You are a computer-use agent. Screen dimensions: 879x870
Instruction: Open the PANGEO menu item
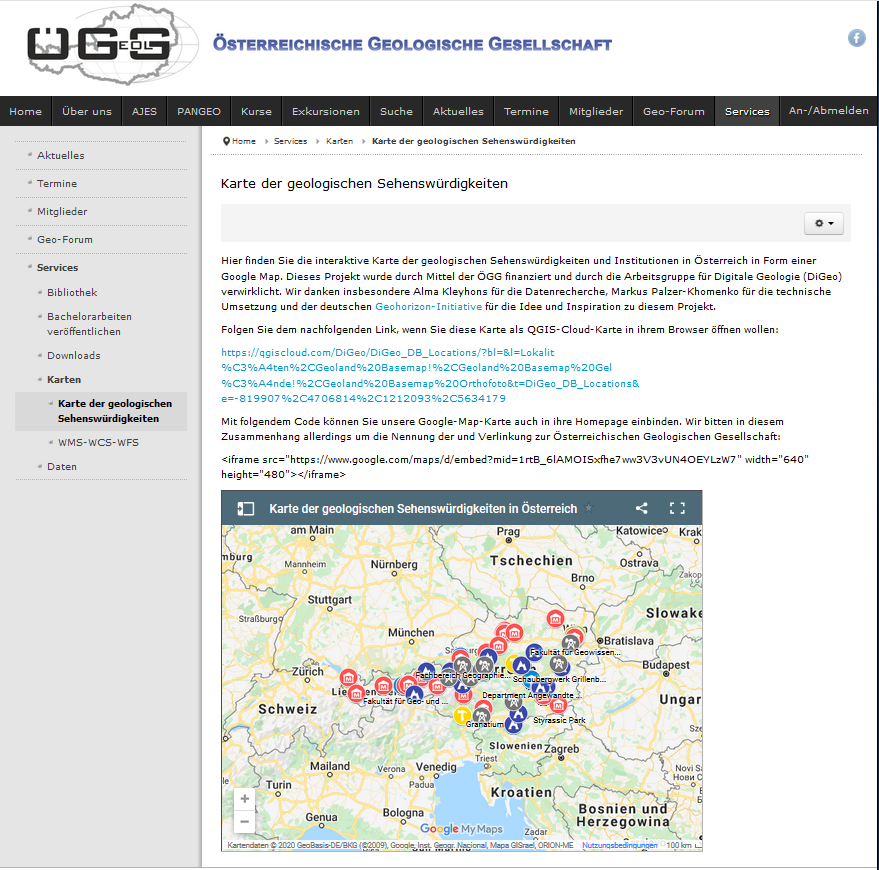coord(199,111)
